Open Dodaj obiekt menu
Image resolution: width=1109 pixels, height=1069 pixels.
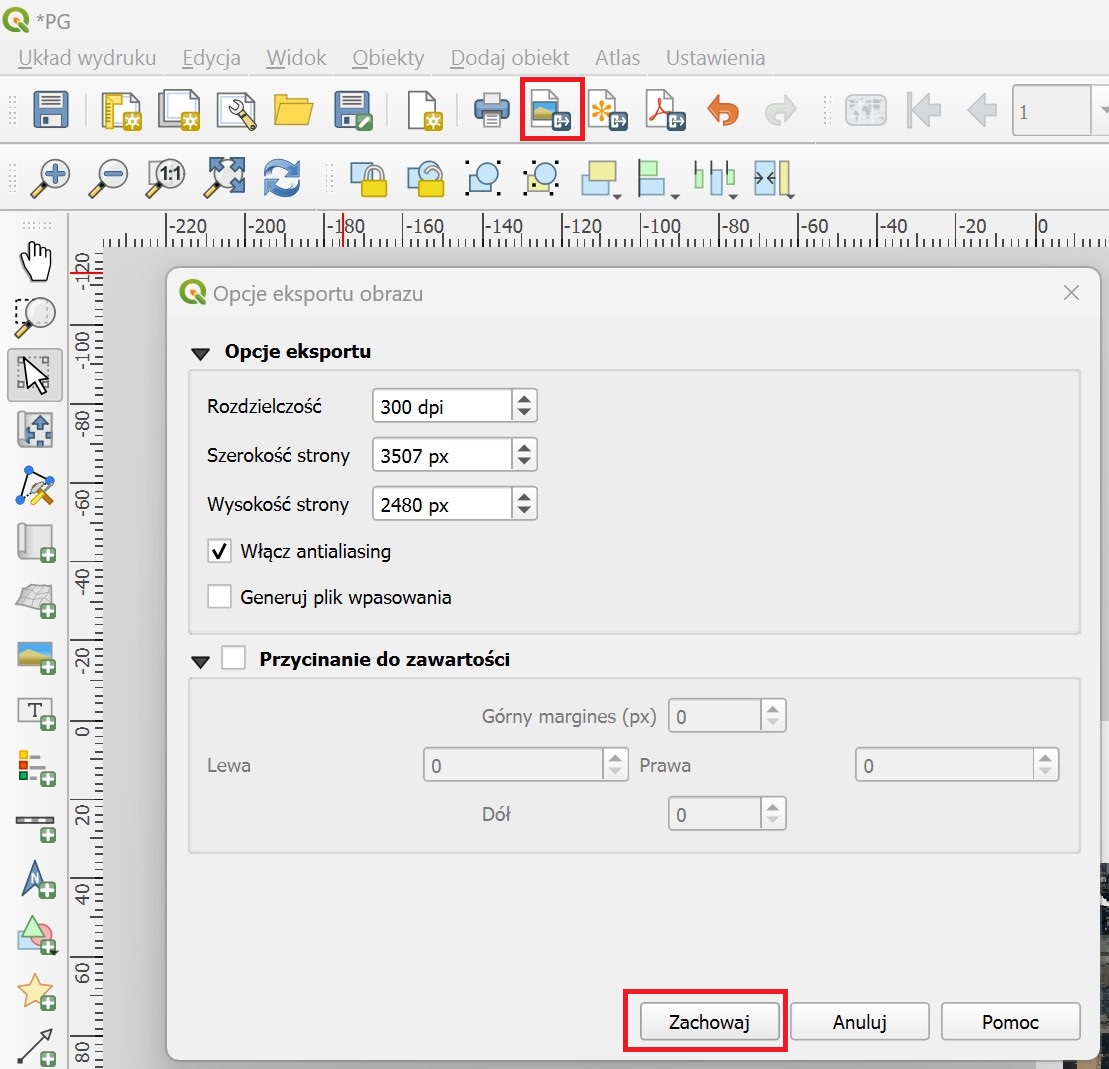coord(510,57)
